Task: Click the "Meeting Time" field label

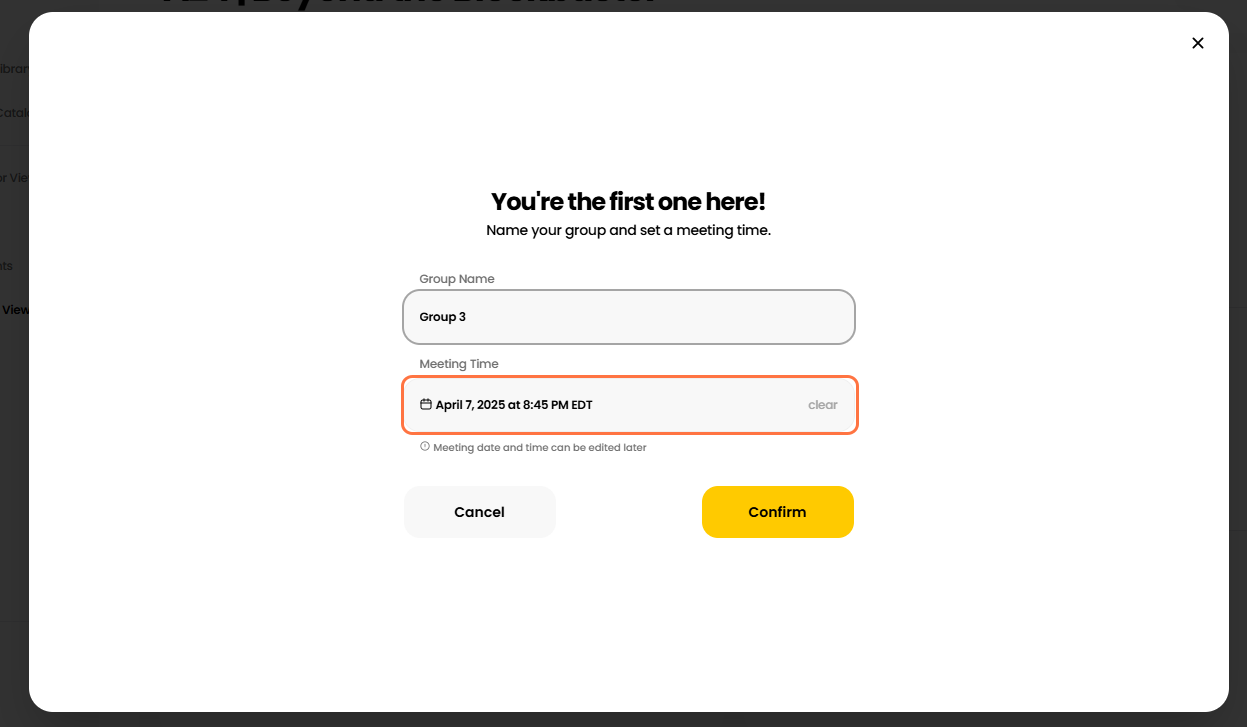Action: [459, 364]
